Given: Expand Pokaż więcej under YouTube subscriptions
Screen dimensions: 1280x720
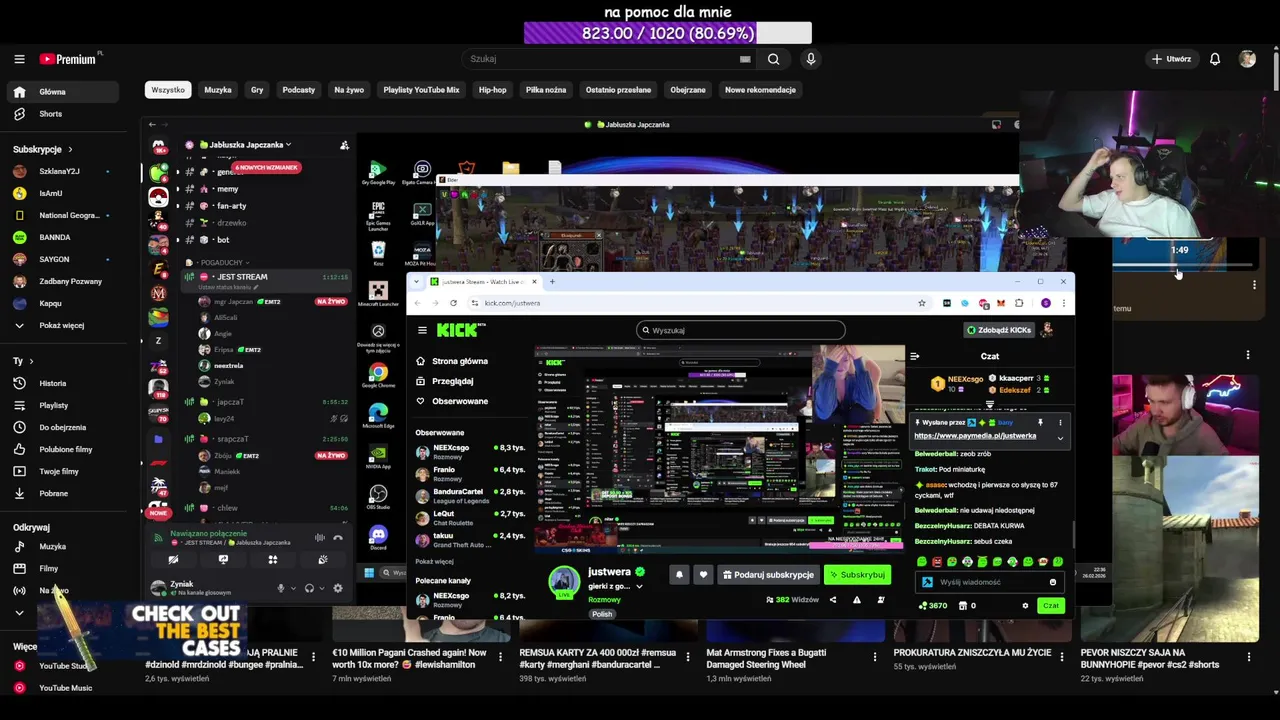Looking at the screenshot, I should (60, 325).
